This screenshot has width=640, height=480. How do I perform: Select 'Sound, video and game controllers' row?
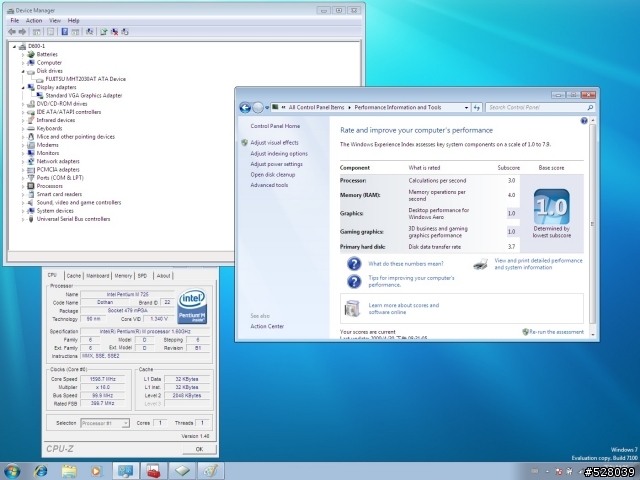[79, 203]
